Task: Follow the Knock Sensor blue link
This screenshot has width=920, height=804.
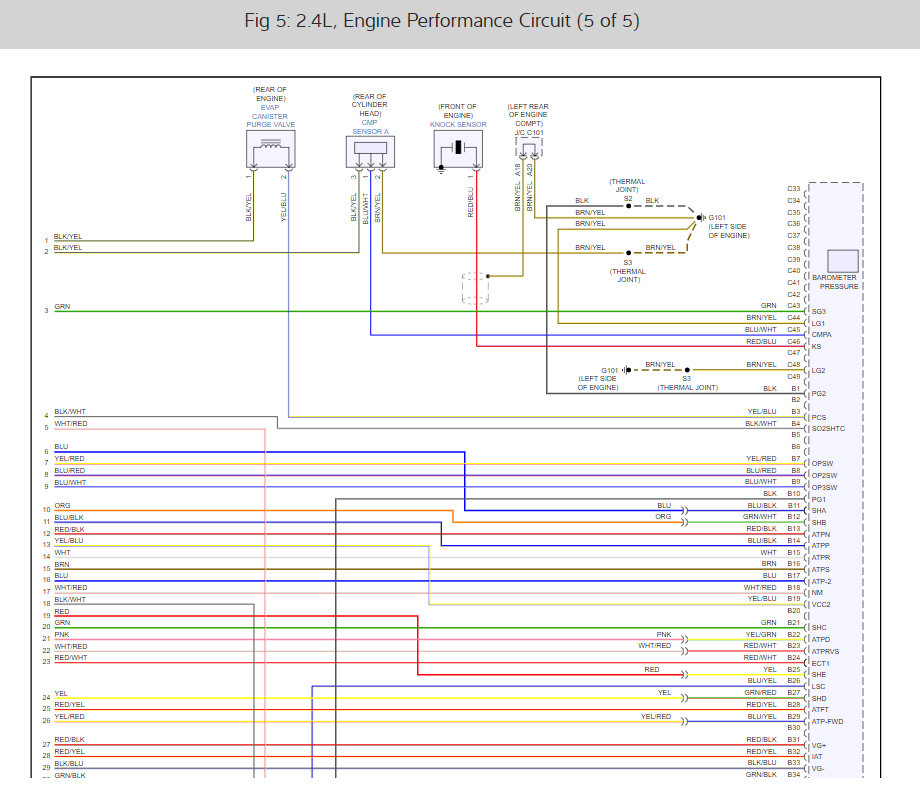Action: pos(458,125)
